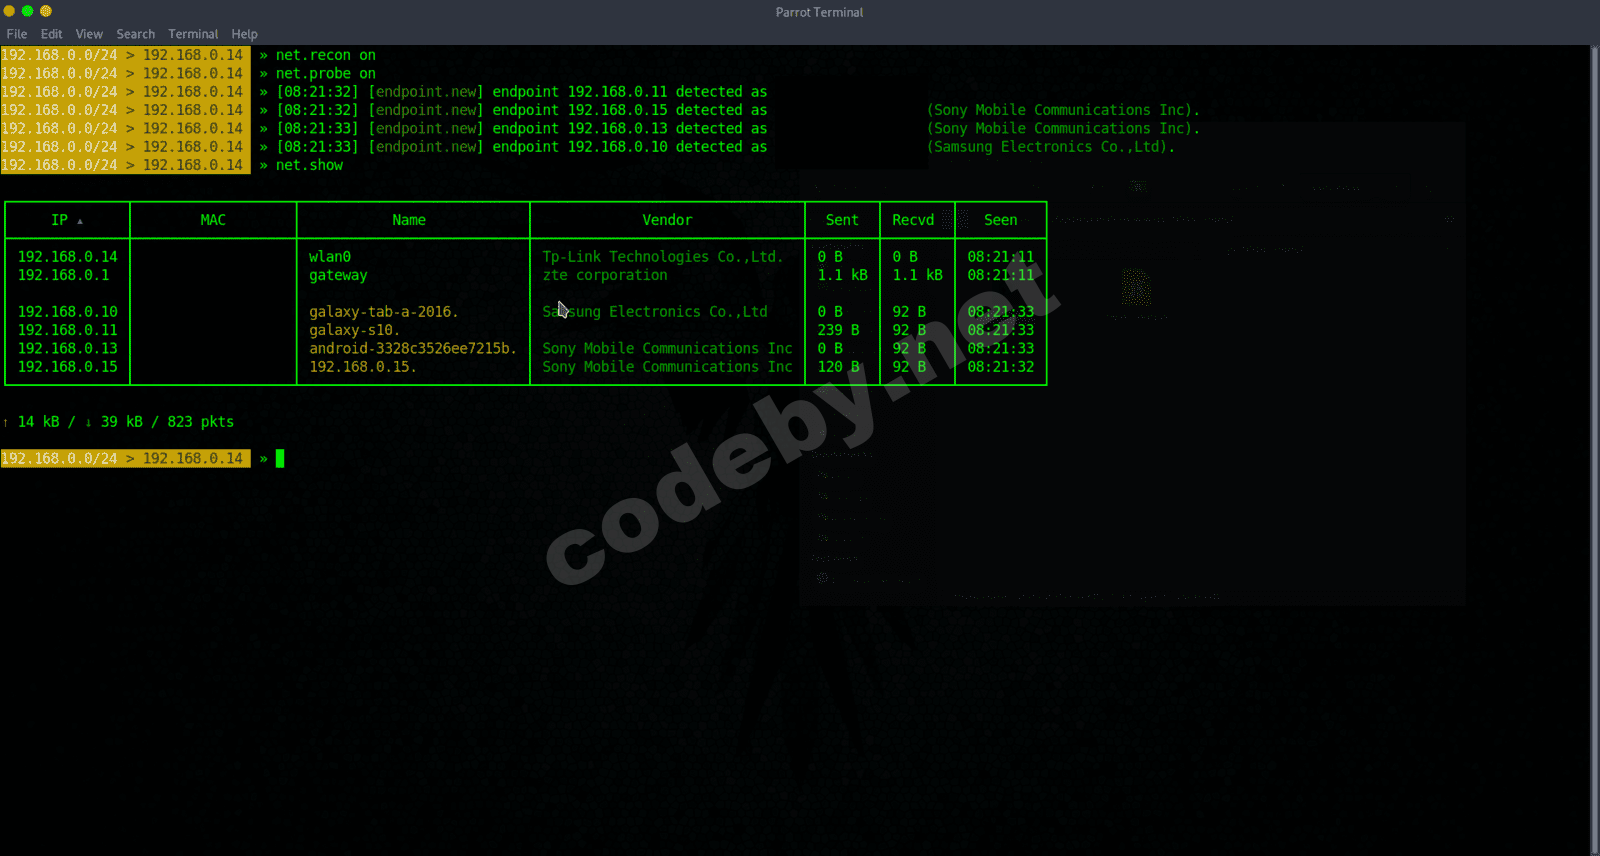Click the net.show command text
Viewport: 1600px width, 856px height.
click(309, 165)
